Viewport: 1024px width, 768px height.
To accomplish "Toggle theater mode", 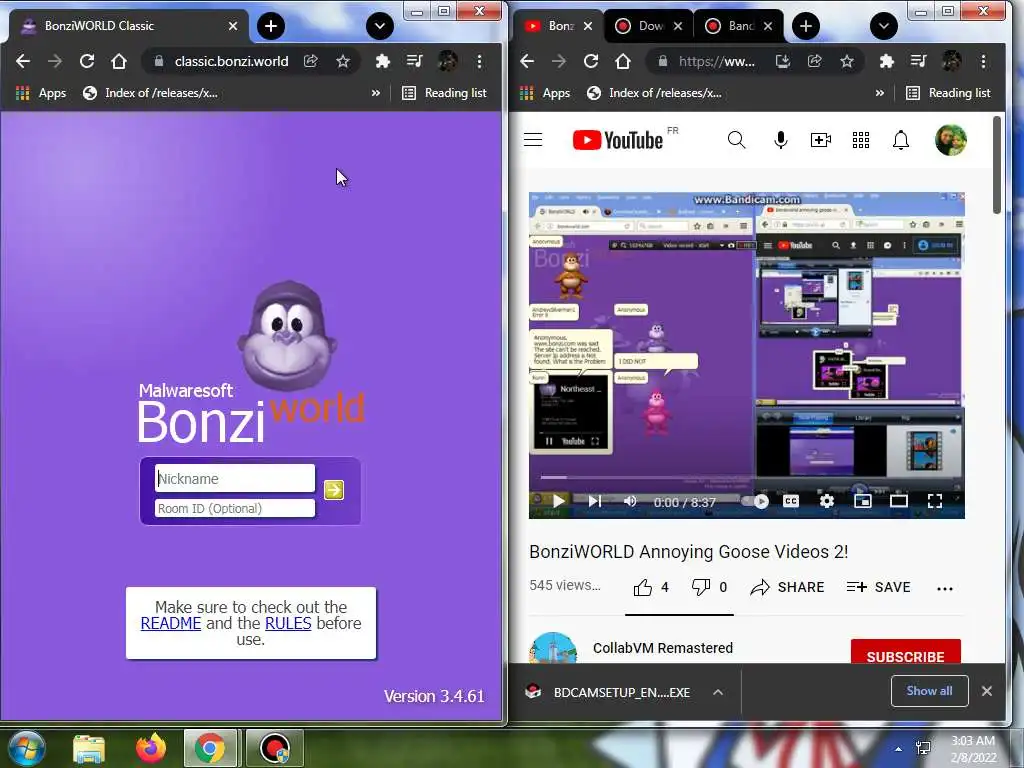I will pos(899,501).
